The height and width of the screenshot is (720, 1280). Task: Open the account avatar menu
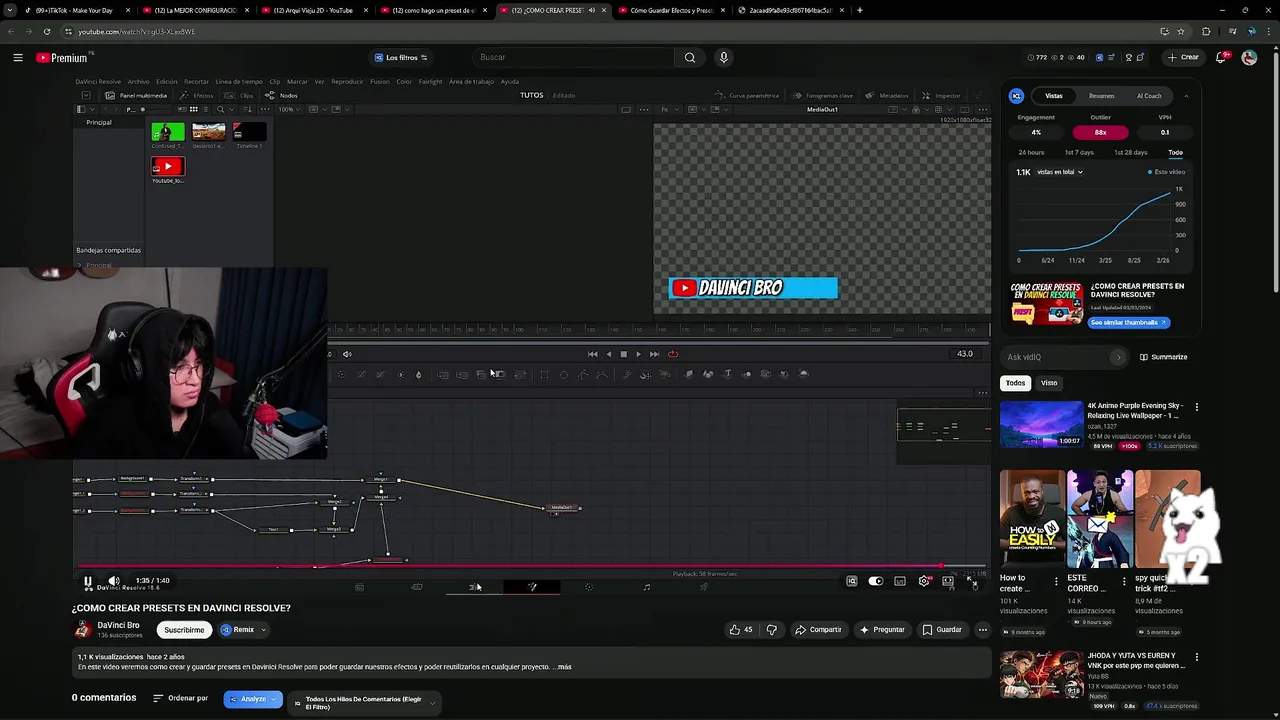point(1249,57)
